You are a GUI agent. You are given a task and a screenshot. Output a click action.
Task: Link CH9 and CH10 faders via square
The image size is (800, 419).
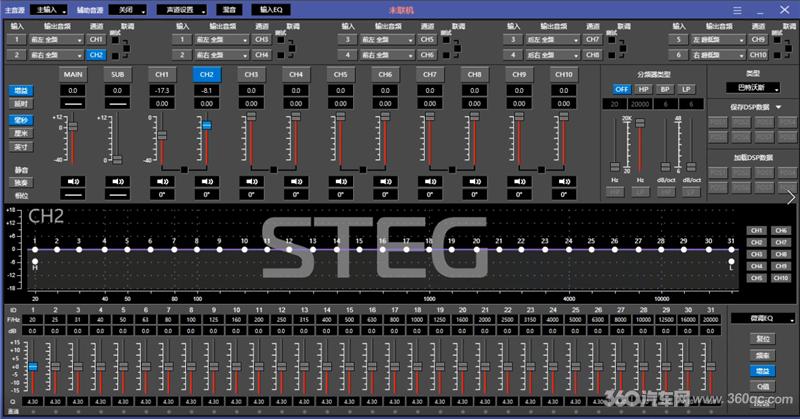(x=541, y=169)
